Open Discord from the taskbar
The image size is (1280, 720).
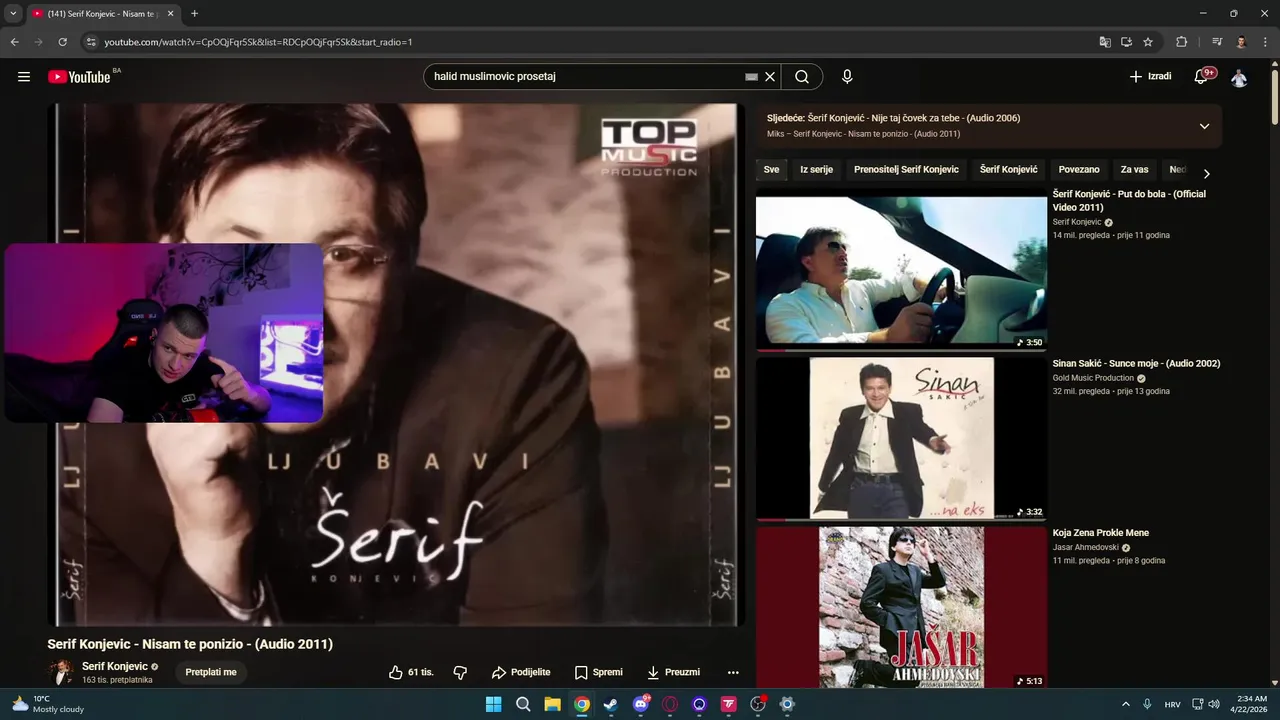click(x=641, y=704)
